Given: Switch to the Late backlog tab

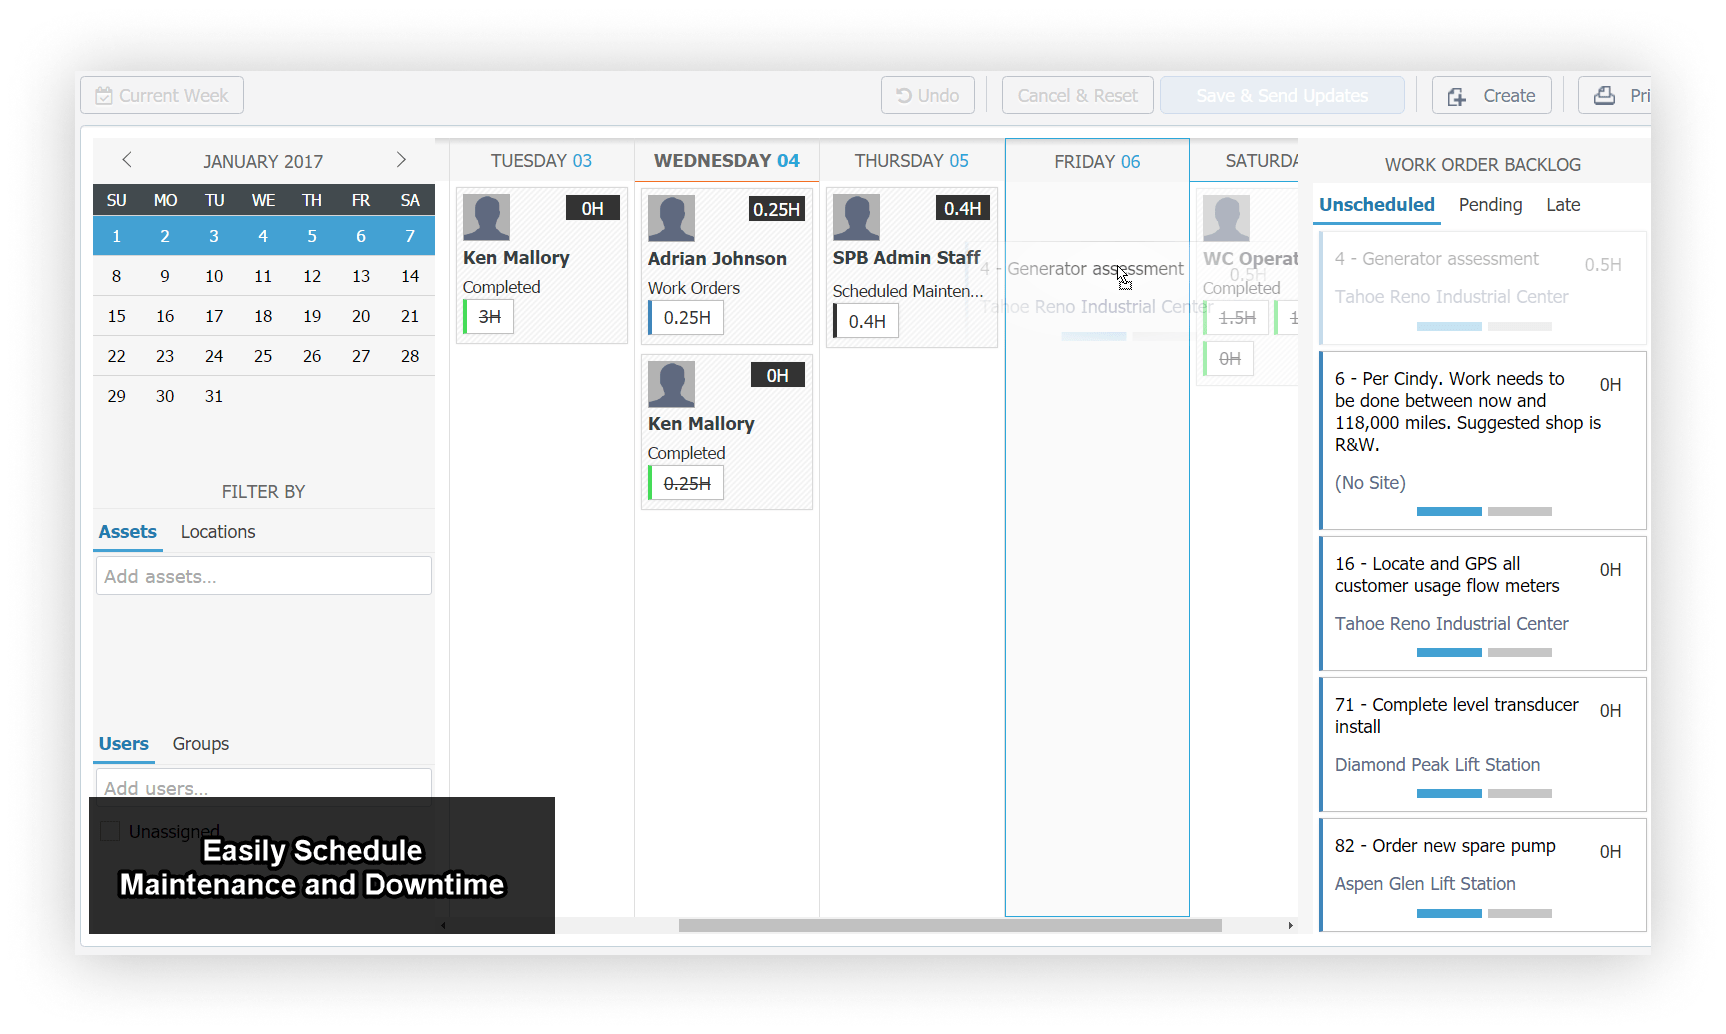Looking at the screenshot, I should pos(1563,205).
